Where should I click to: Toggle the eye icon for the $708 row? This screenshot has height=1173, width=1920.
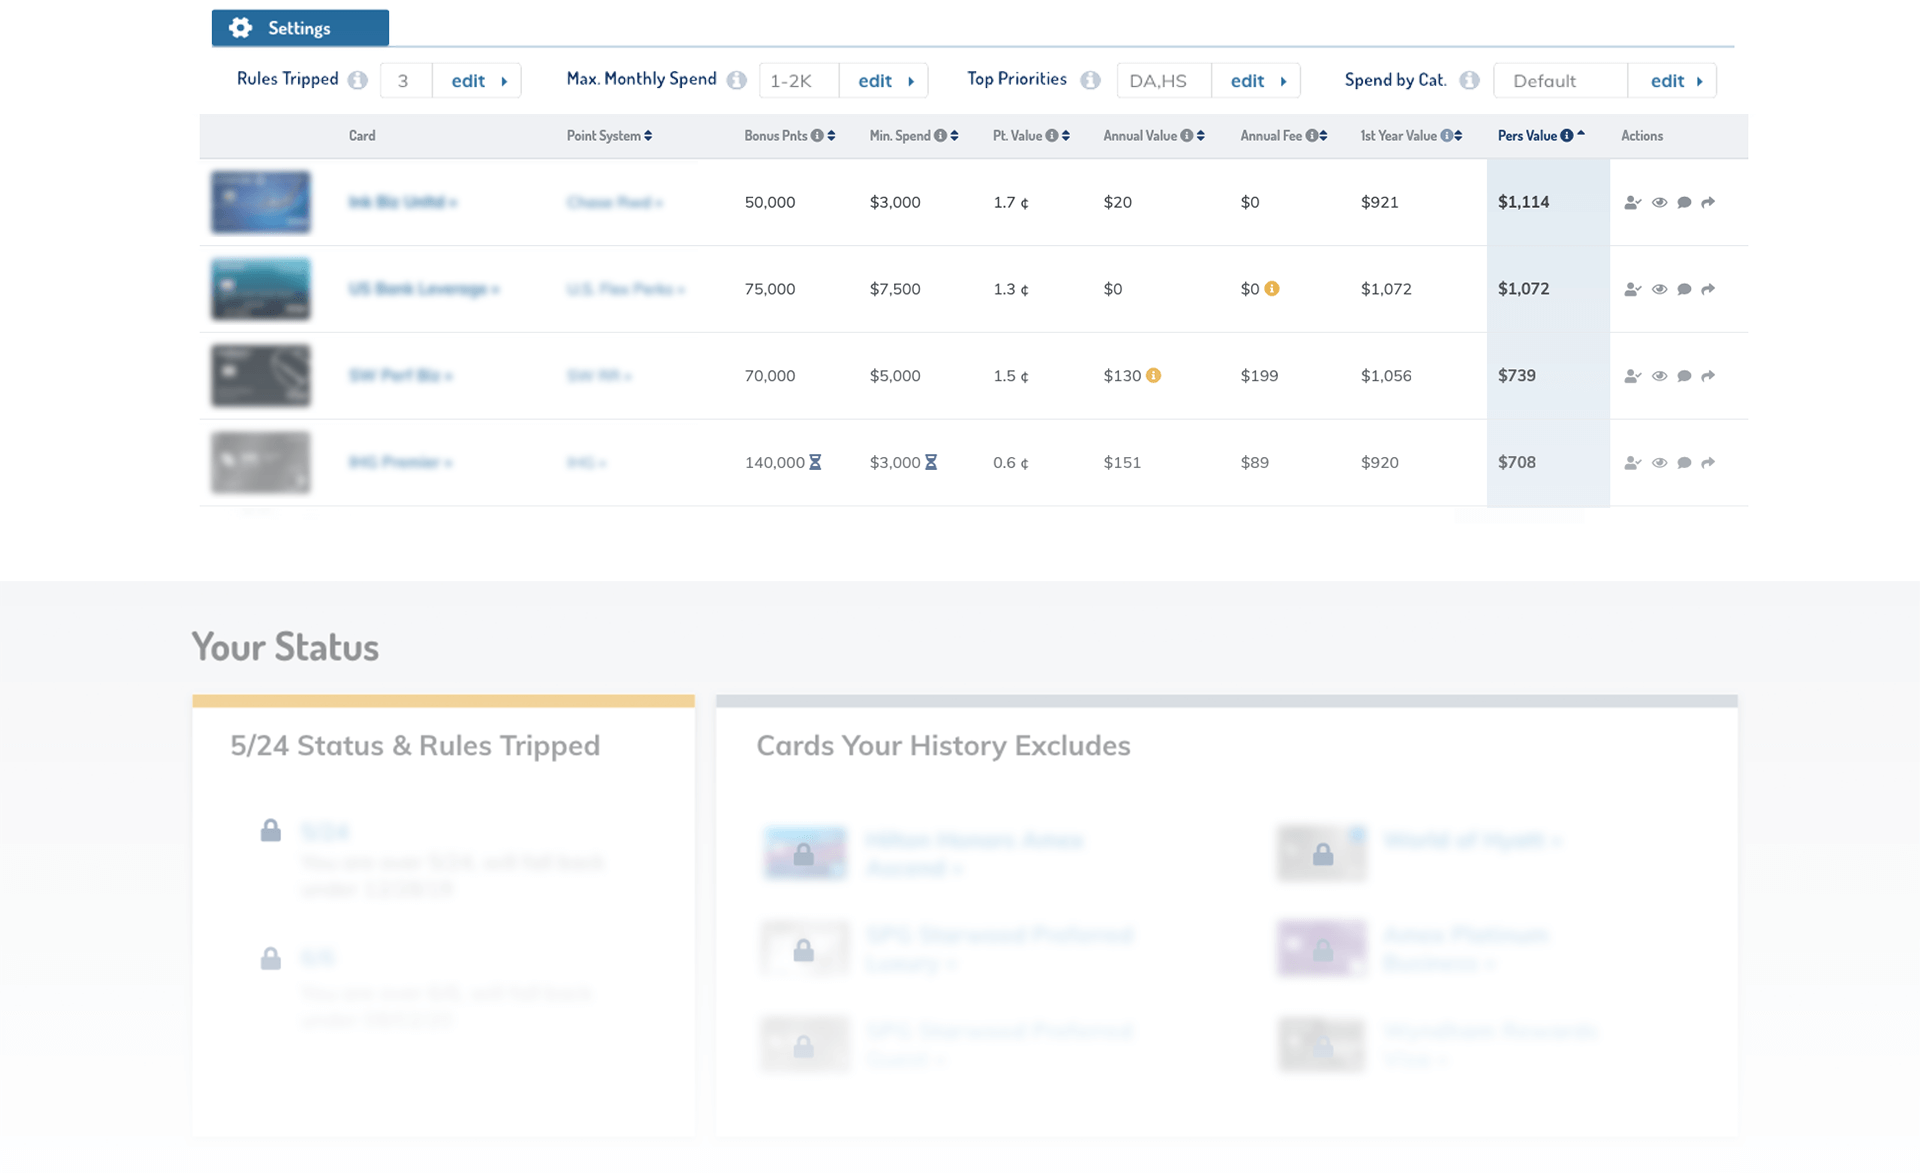pyautogui.click(x=1659, y=462)
